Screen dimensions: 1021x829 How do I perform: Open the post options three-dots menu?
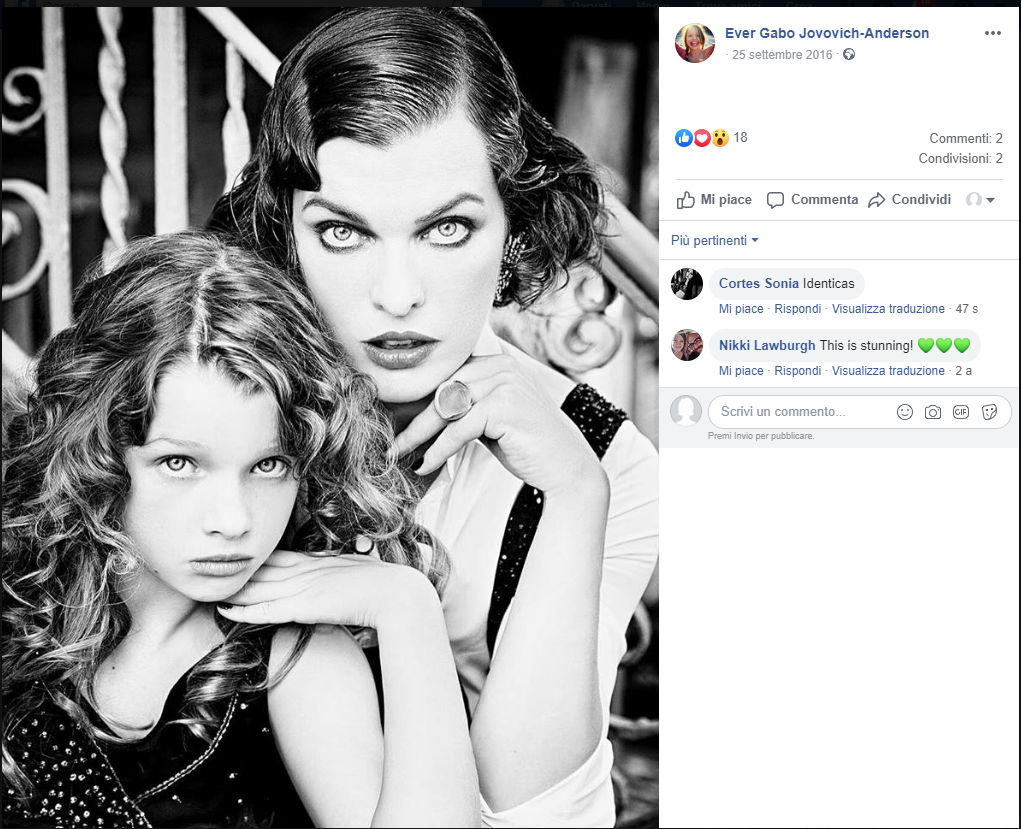[x=992, y=33]
